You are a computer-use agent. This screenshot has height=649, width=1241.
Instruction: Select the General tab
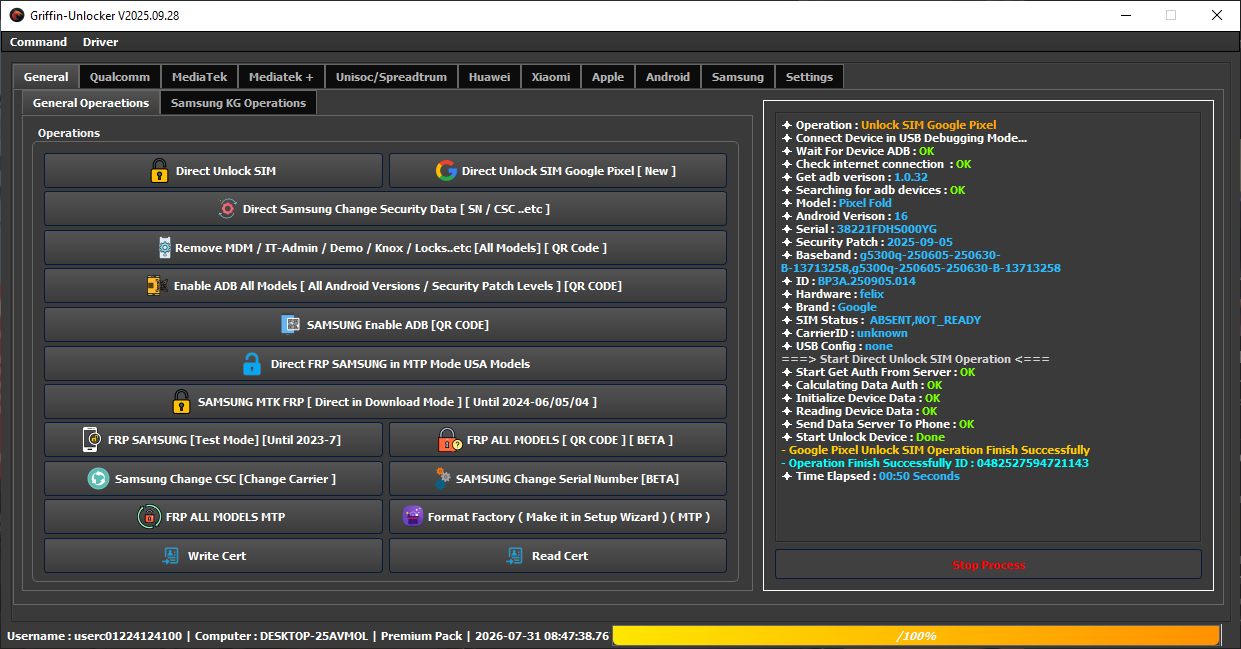pyautogui.click(x=46, y=76)
